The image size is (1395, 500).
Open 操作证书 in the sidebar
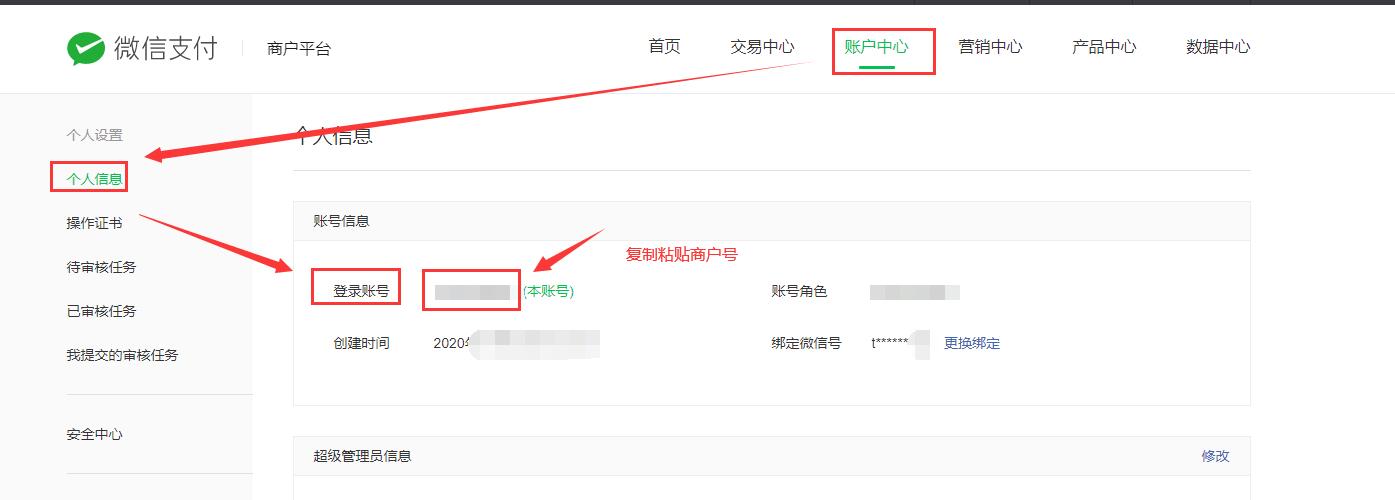tap(94, 223)
